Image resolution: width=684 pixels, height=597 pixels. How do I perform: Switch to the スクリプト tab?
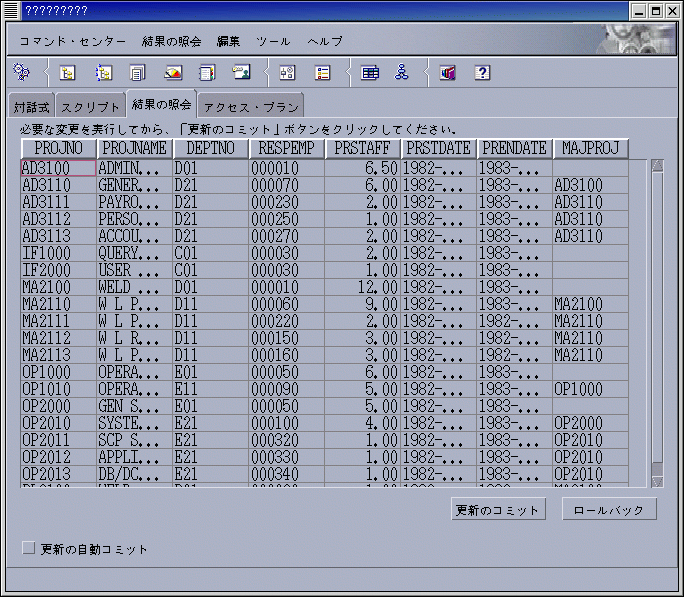click(x=90, y=106)
